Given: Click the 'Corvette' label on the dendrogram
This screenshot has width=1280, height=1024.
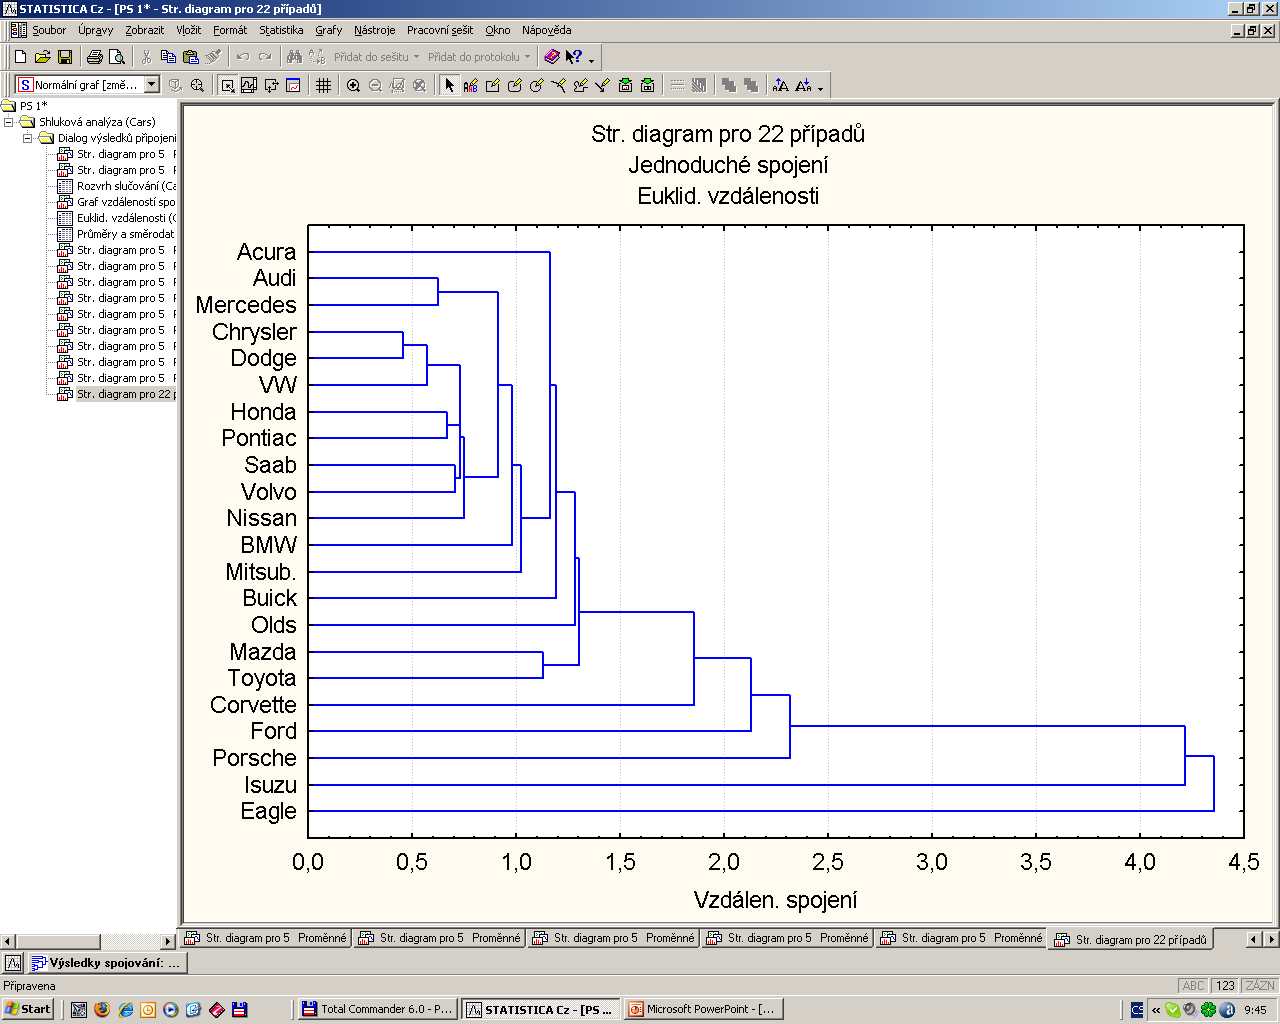Looking at the screenshot, I should pyautogui.click(x=253, y=705).
